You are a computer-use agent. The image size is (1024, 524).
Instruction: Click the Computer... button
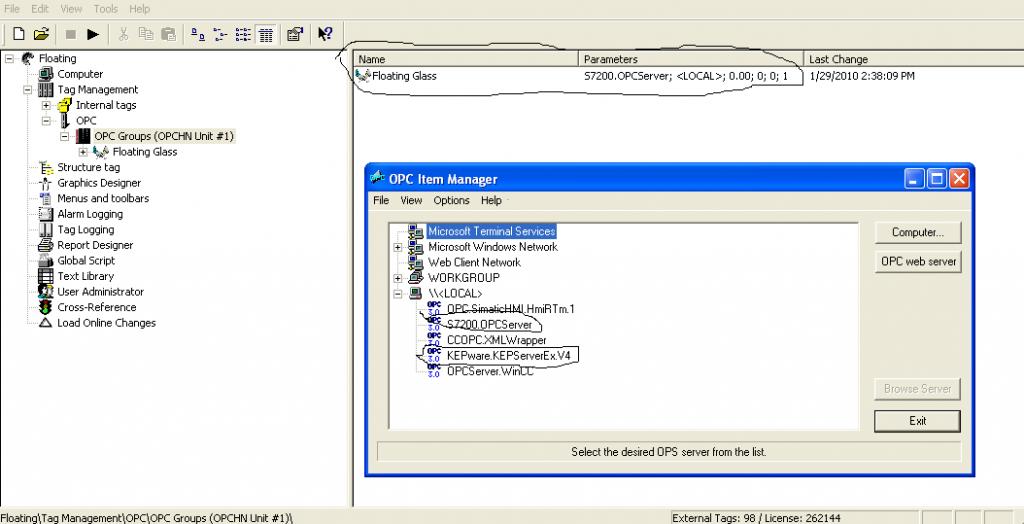coord(918,232)
